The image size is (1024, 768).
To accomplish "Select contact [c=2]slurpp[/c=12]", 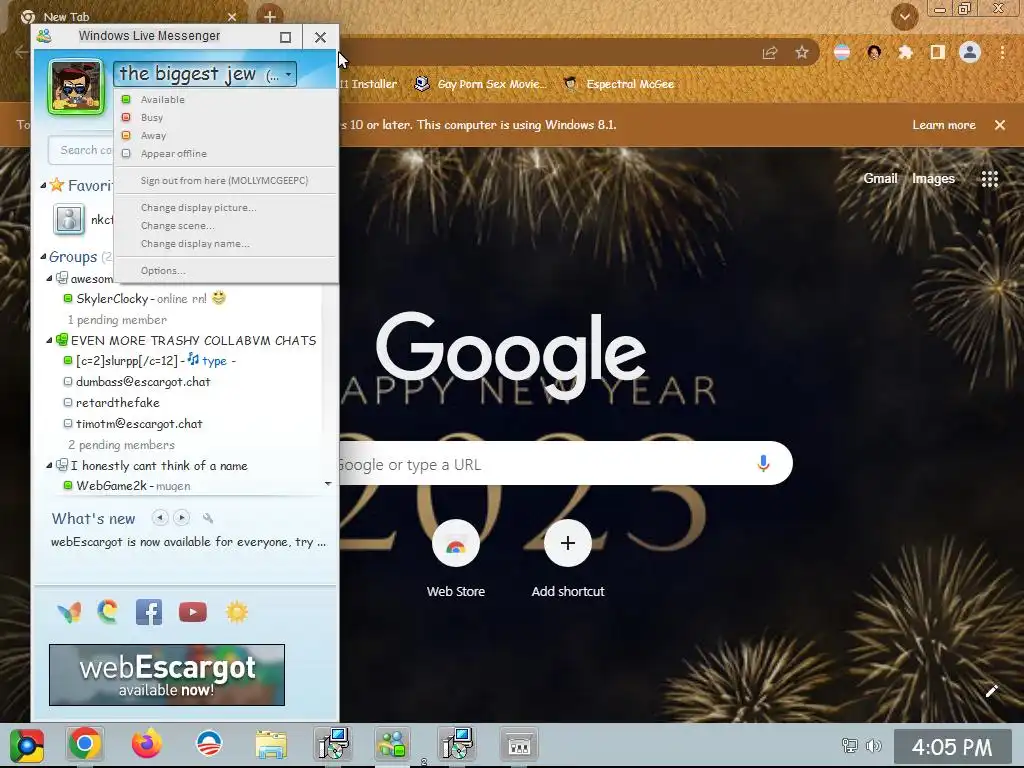I will click(x=127, y=360).
